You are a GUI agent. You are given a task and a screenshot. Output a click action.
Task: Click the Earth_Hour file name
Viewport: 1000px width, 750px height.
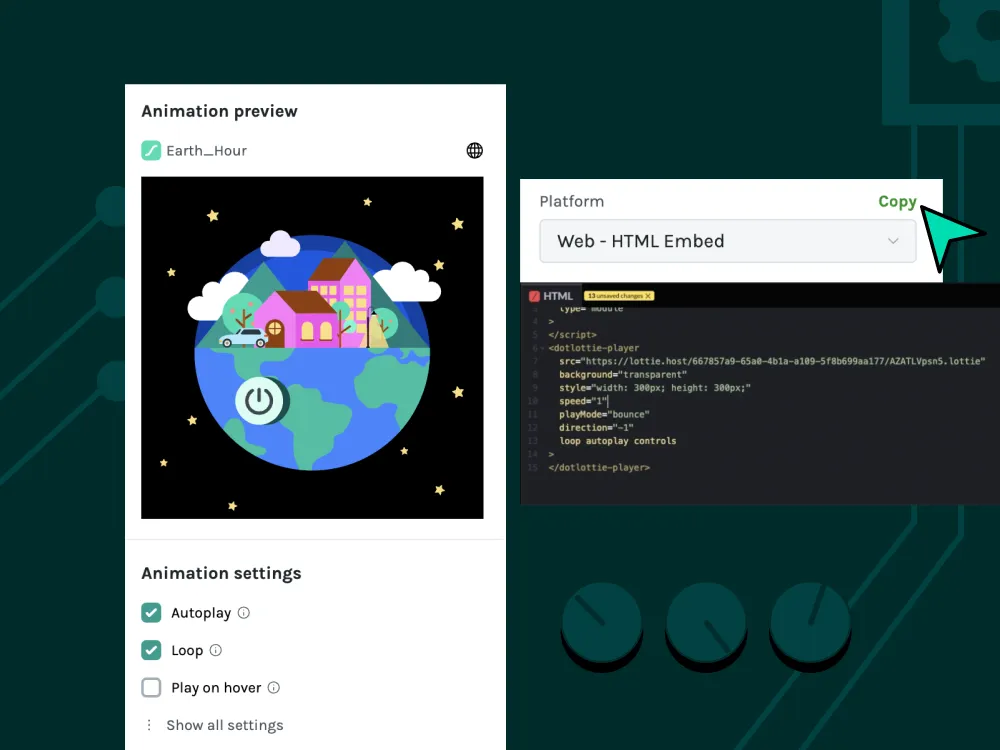coord(207,151)
